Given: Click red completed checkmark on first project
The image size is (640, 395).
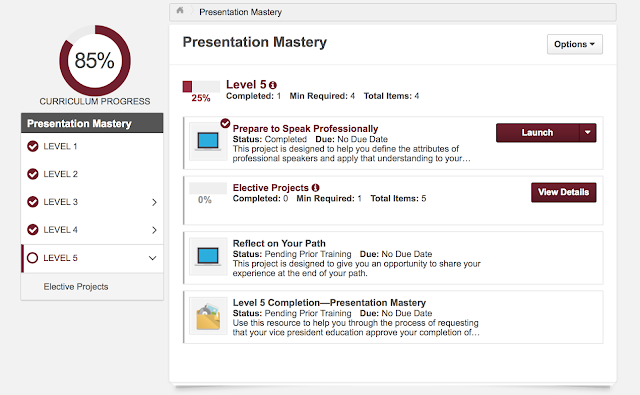Looking at the screenshot, I should tap(225, 123).
